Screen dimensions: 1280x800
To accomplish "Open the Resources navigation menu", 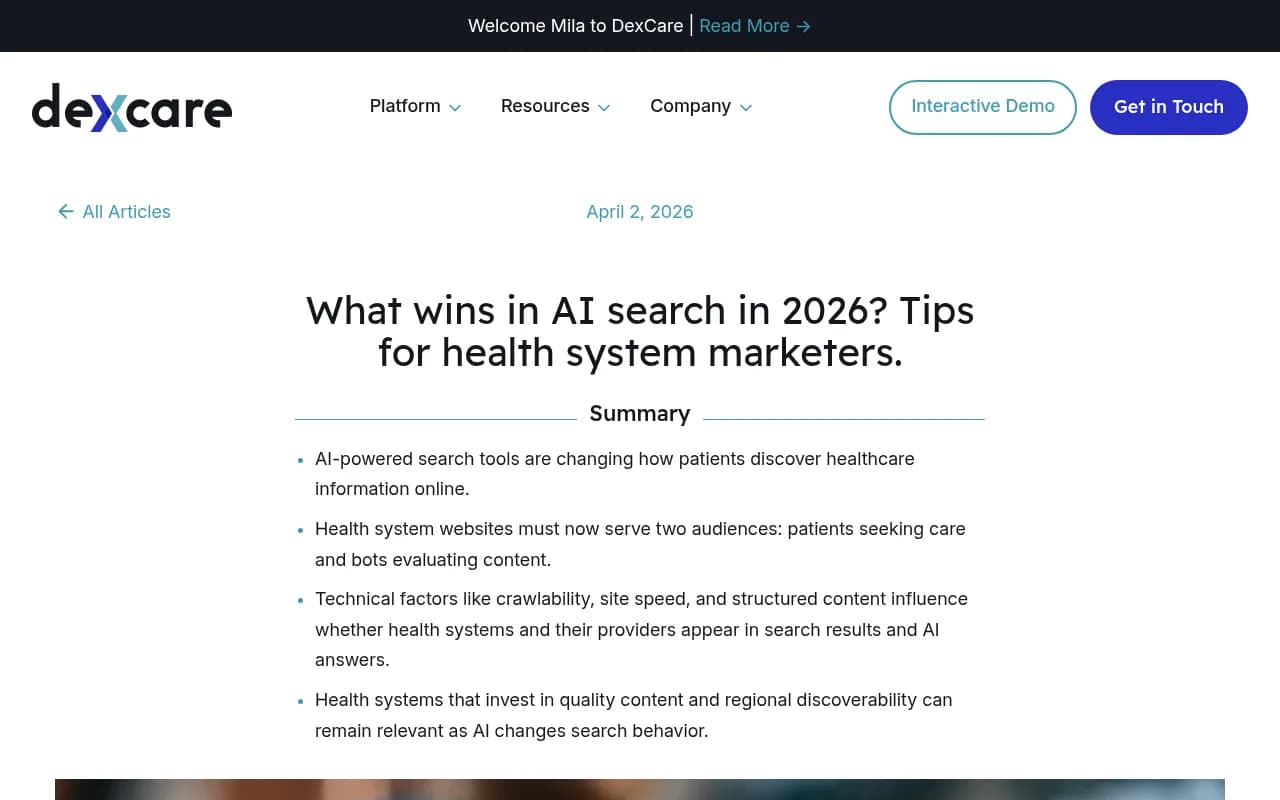I will point(545,106).
